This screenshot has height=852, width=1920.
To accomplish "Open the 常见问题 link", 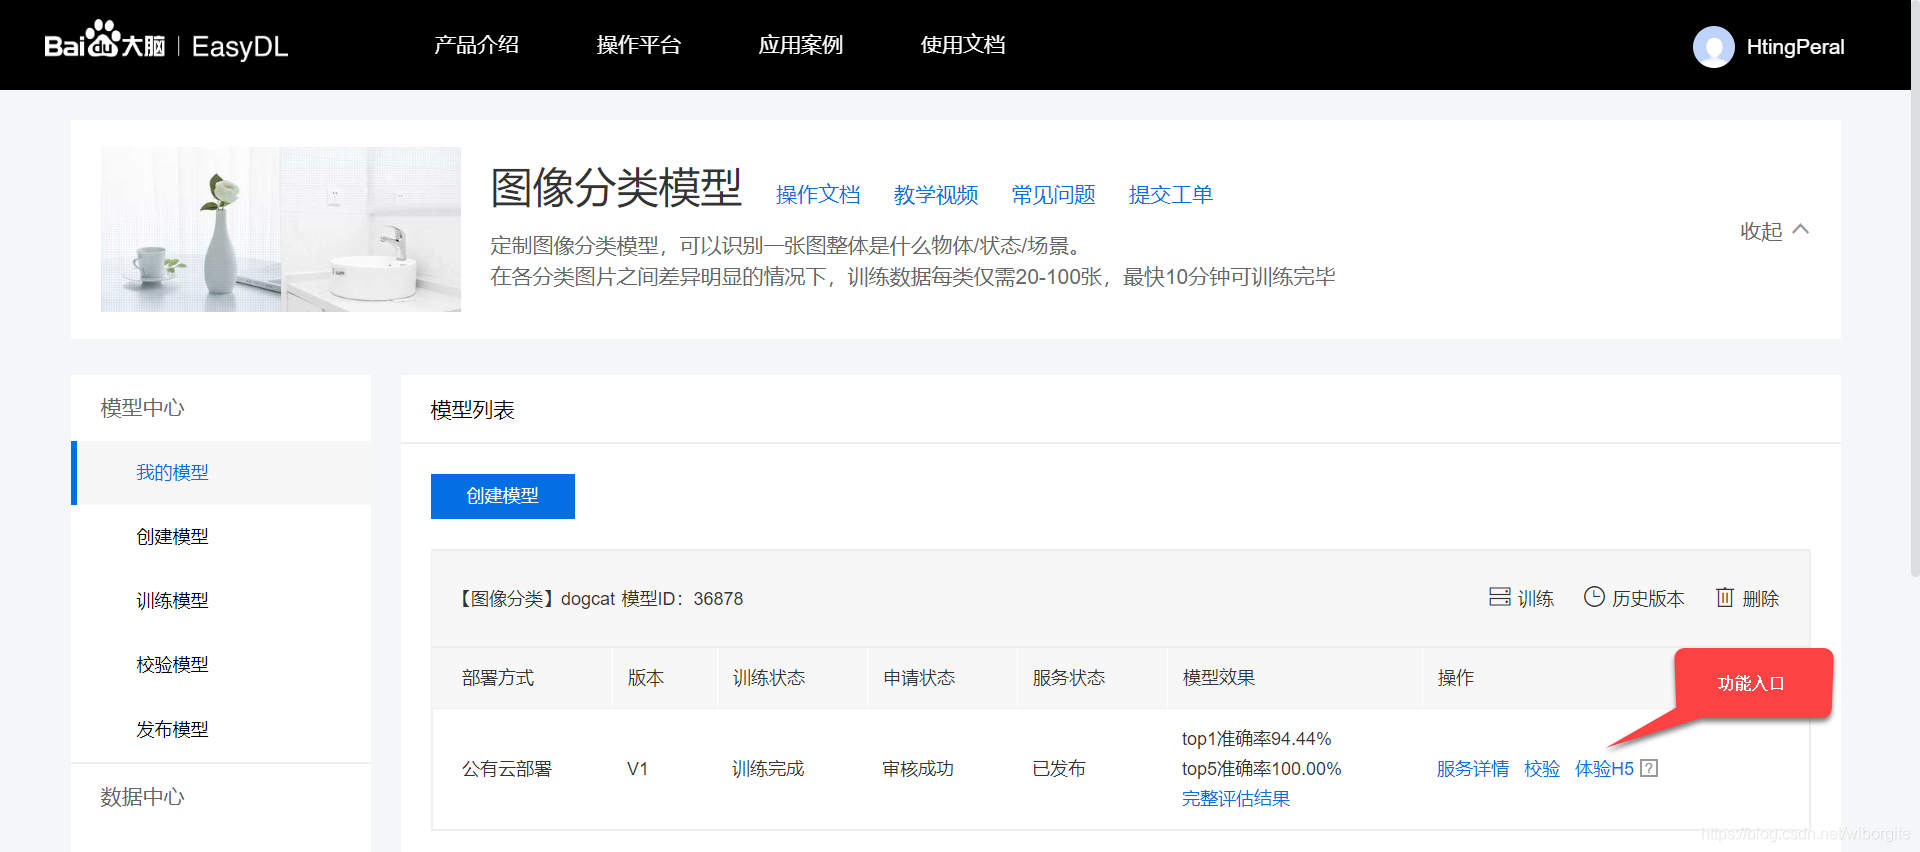I will [1053, 195].
